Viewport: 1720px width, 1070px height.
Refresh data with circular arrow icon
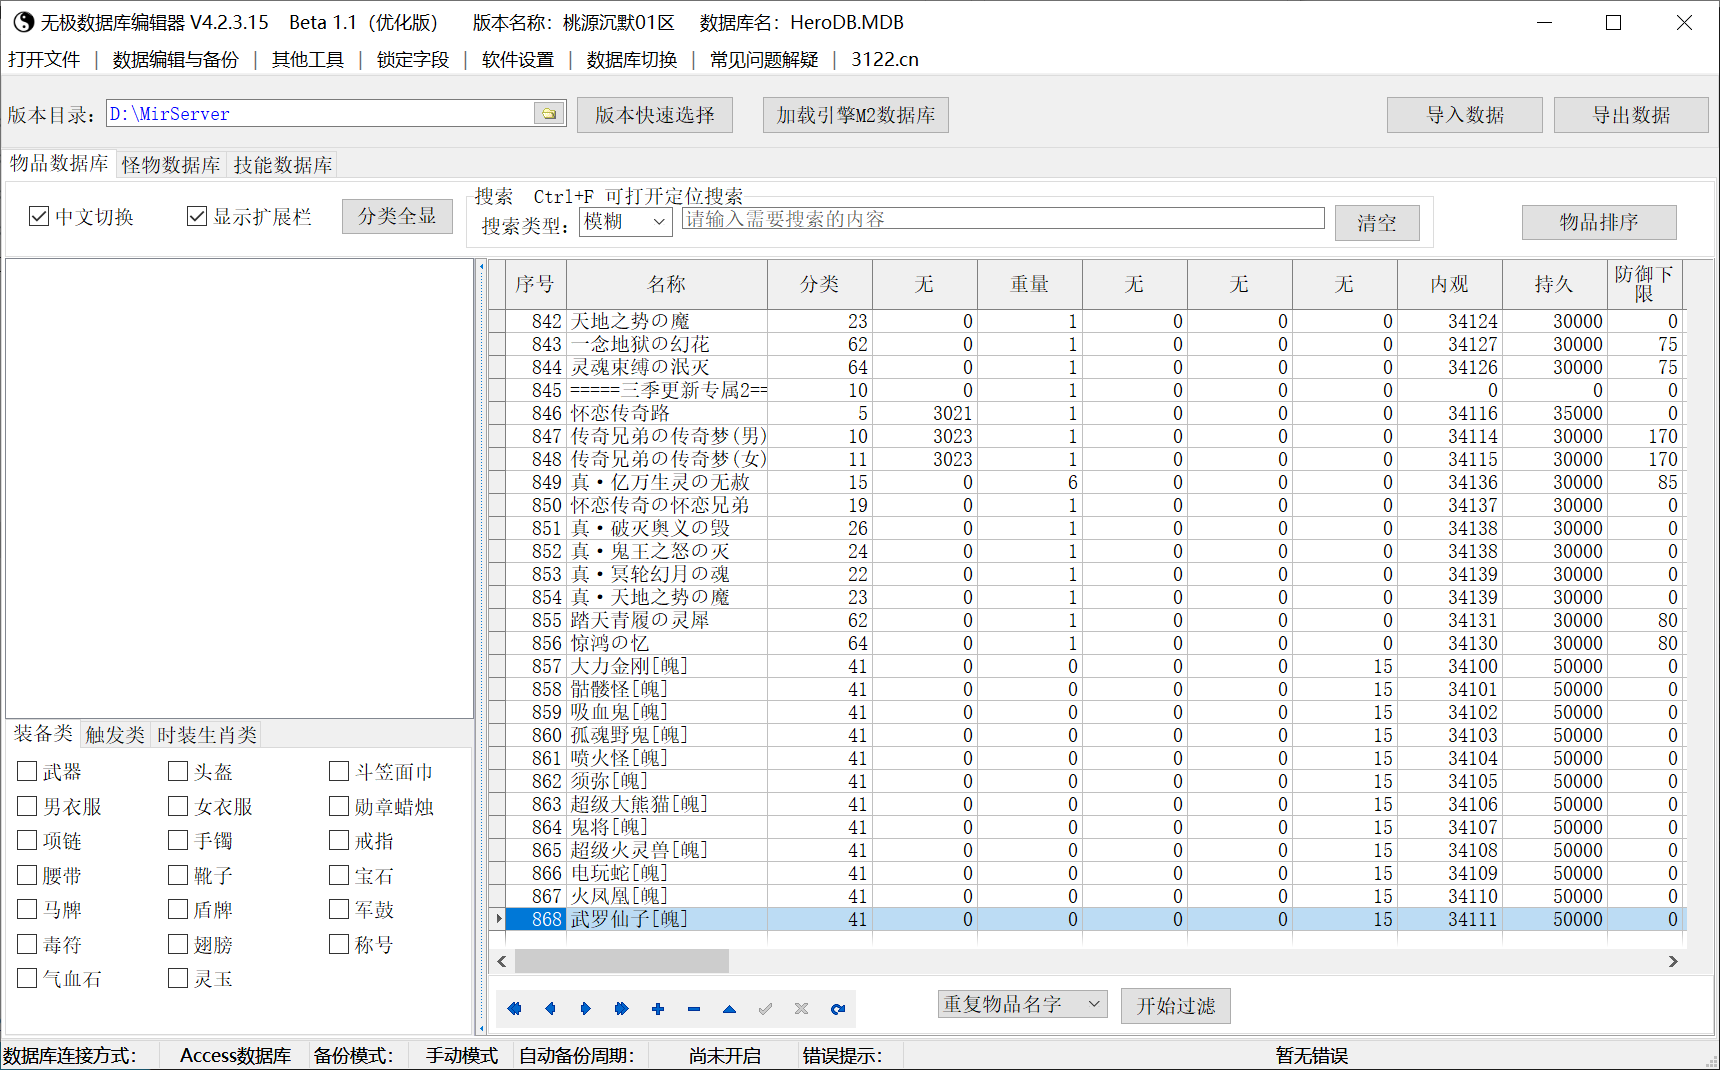(838, 1009)
